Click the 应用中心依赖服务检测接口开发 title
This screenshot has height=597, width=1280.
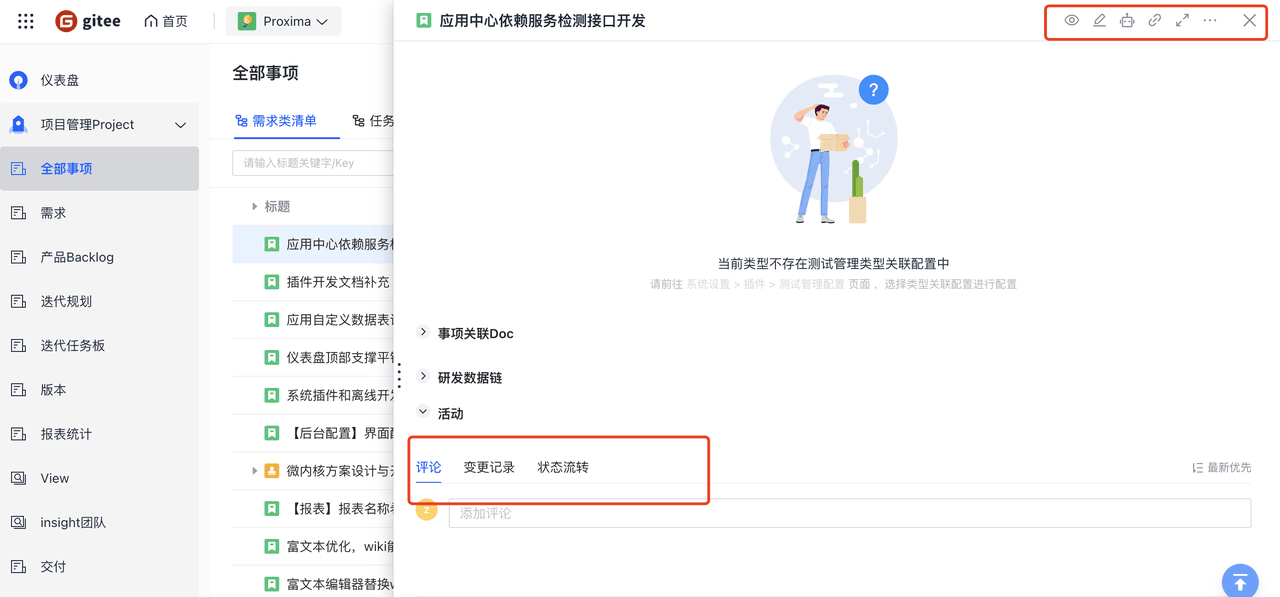coord(542,21)
